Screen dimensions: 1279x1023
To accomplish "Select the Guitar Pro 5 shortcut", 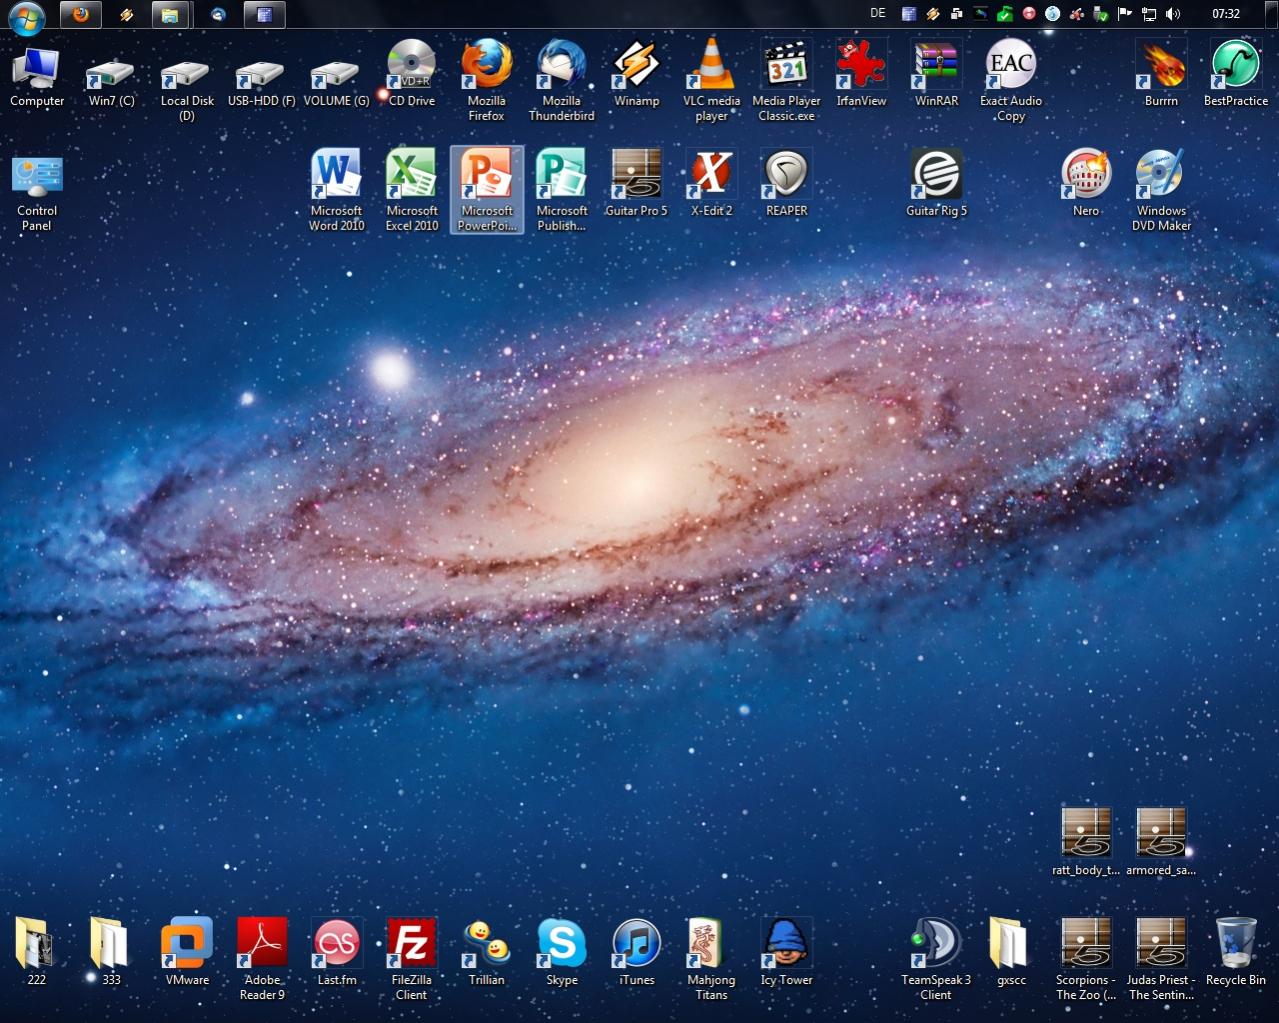I will click(x=636, y=176).
